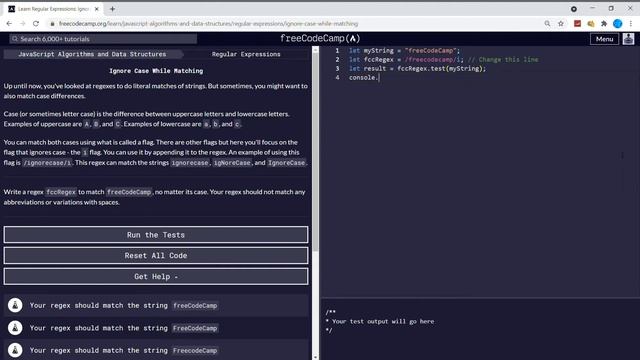
Task: Click the /ignorecase/i code example
Action: point(47,162)
